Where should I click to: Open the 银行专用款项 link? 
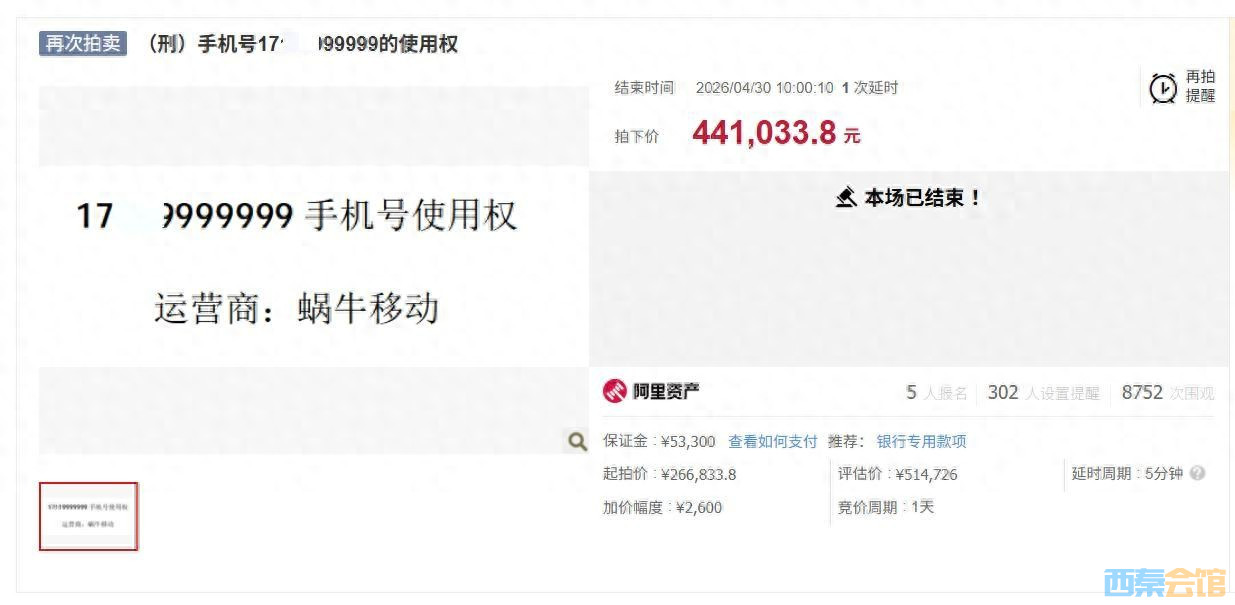point(921,441)
